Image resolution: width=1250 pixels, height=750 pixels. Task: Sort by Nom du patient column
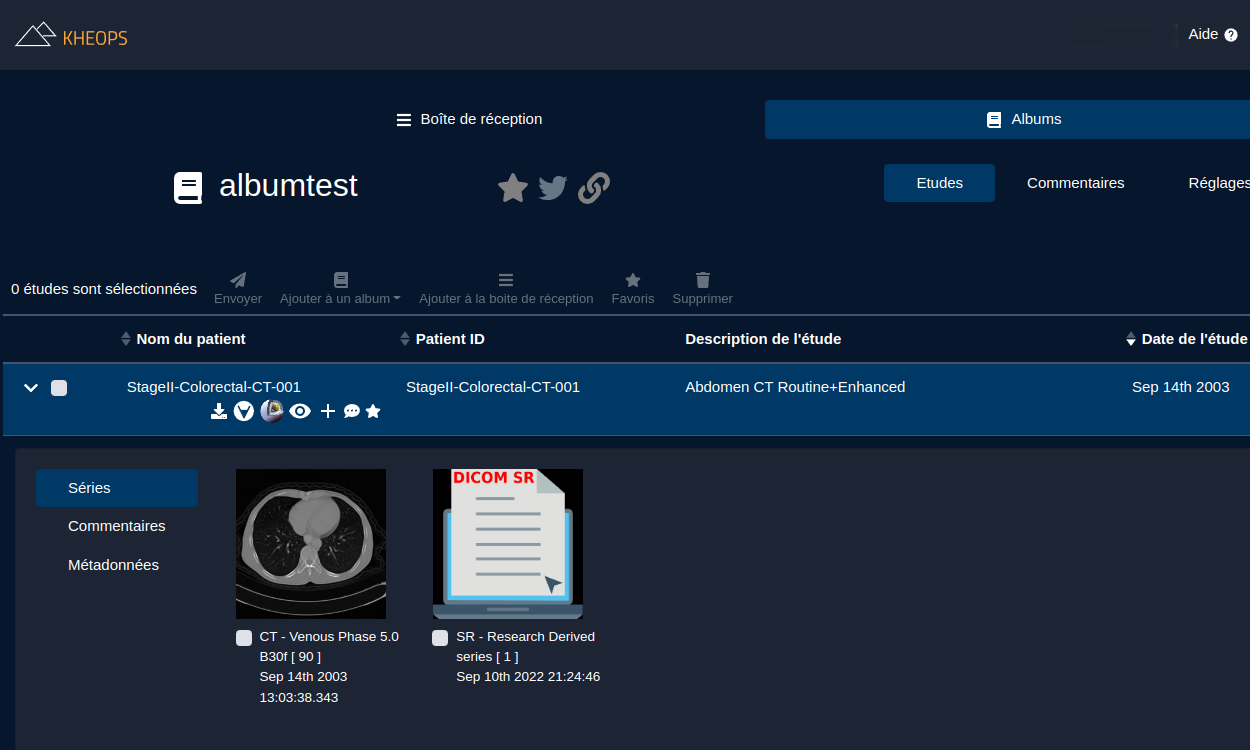tap(190, 339)
